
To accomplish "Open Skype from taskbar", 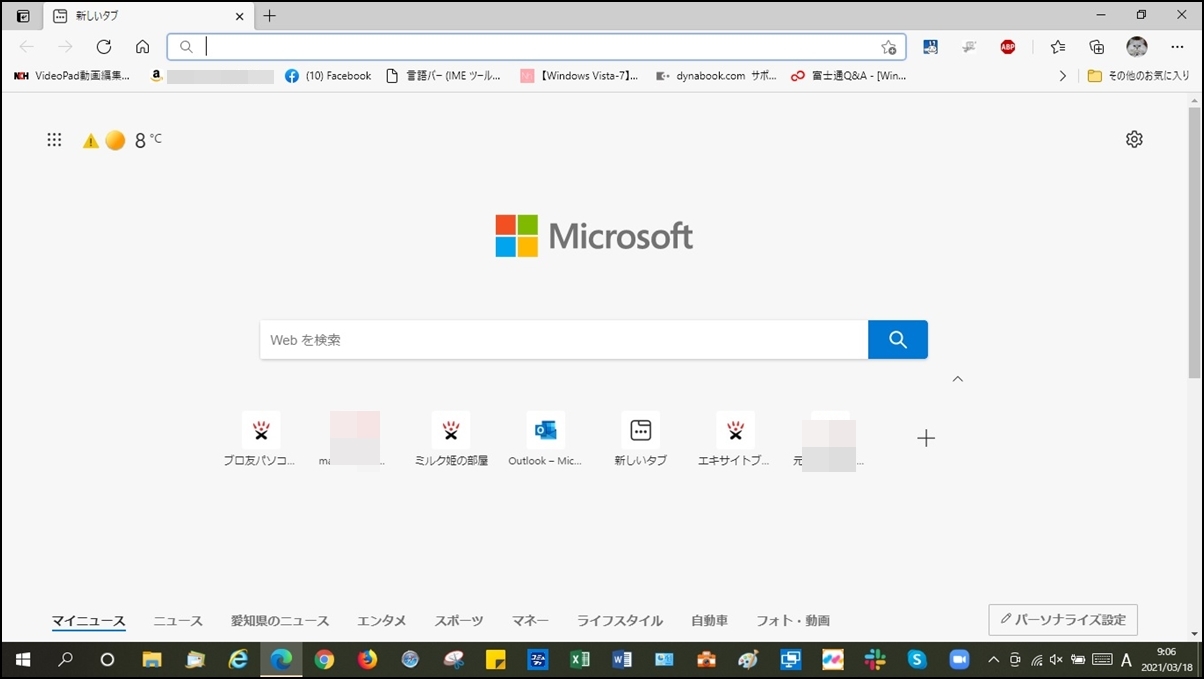I will click(917, 660).
